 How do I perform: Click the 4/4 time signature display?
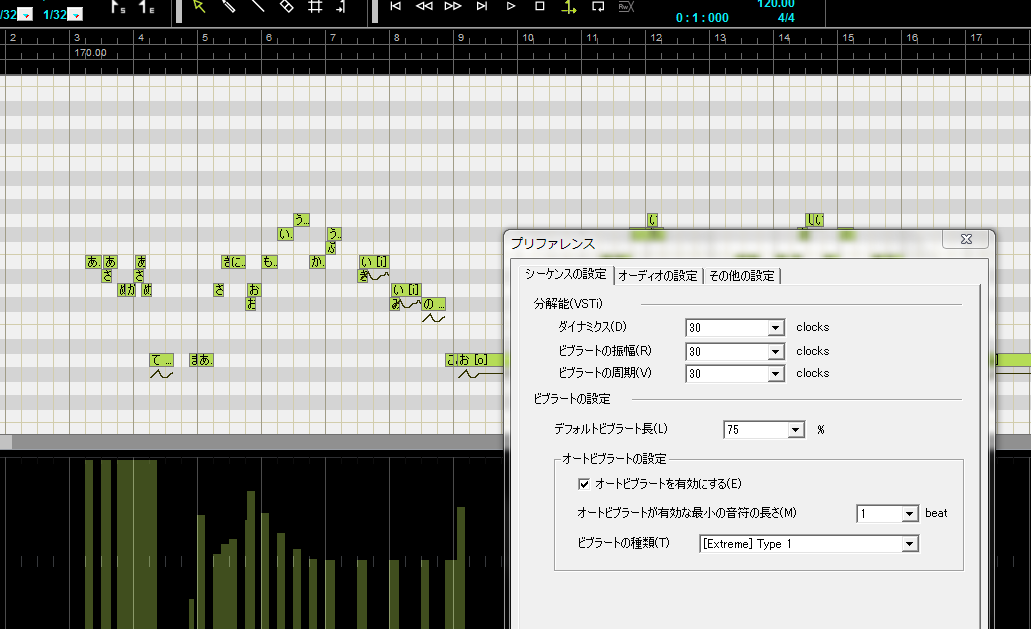[x=786, y=18]
